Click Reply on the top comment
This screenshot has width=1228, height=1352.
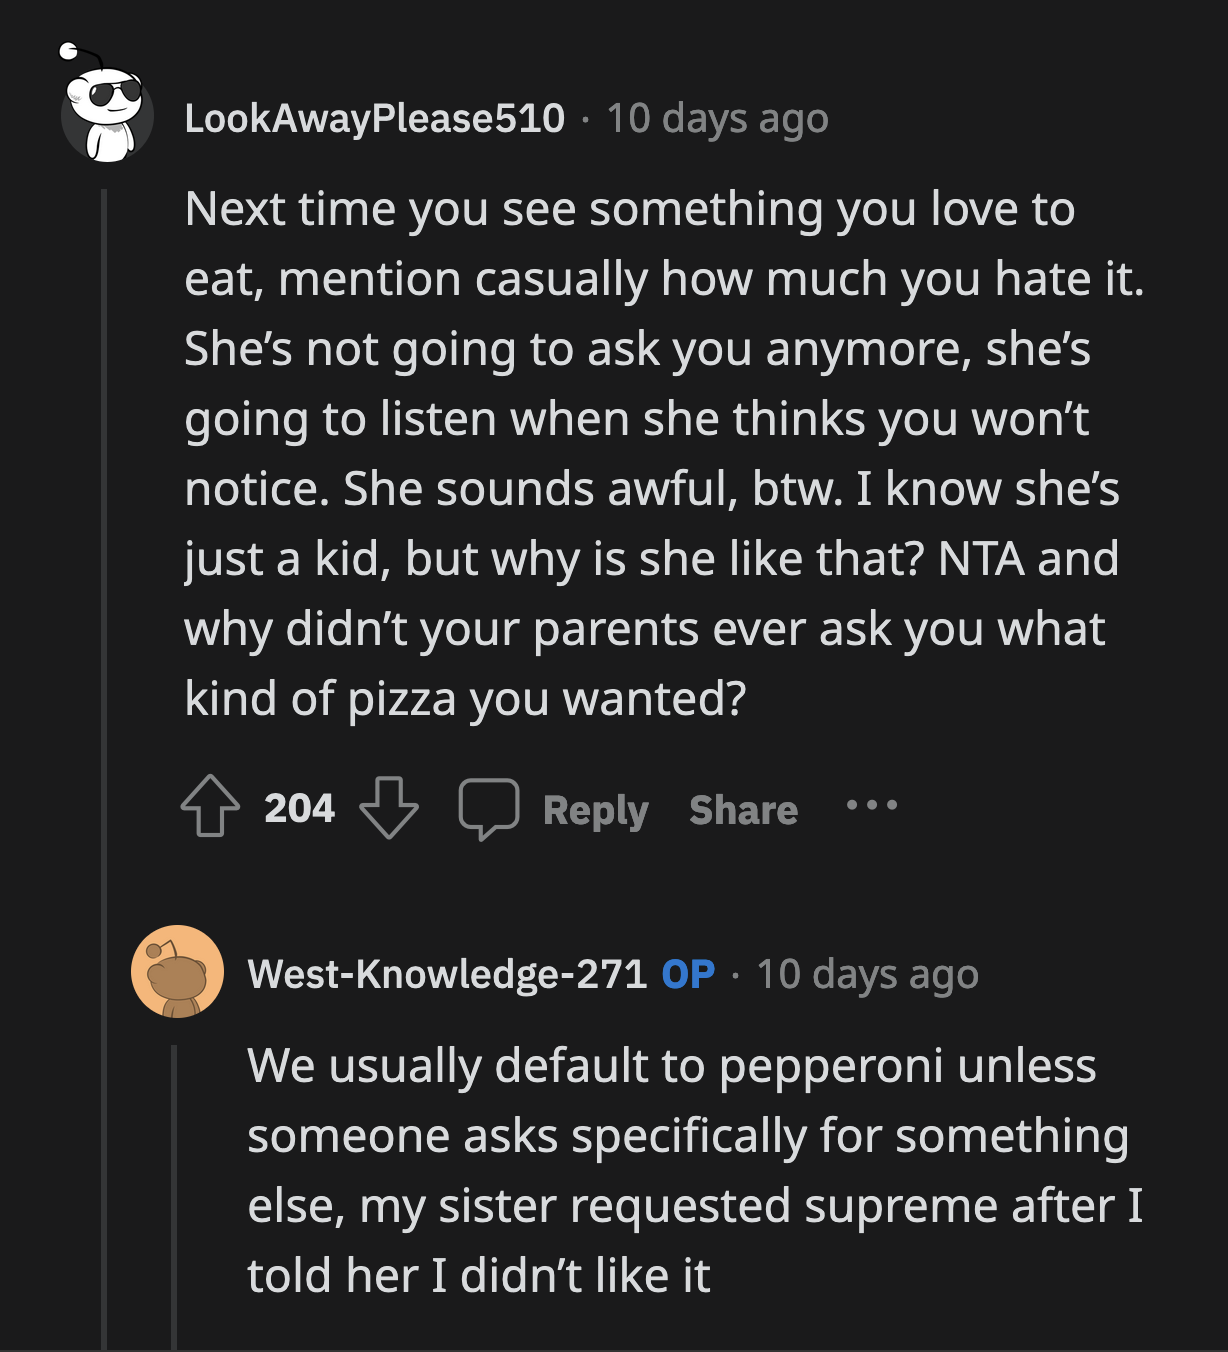point(595,810)
